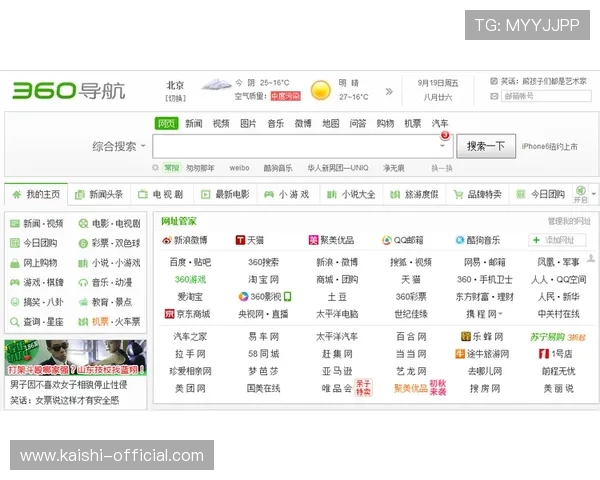Click the 邮箱帐号 input field
Screen dimensions: 600x480
[x=546, y=96]
